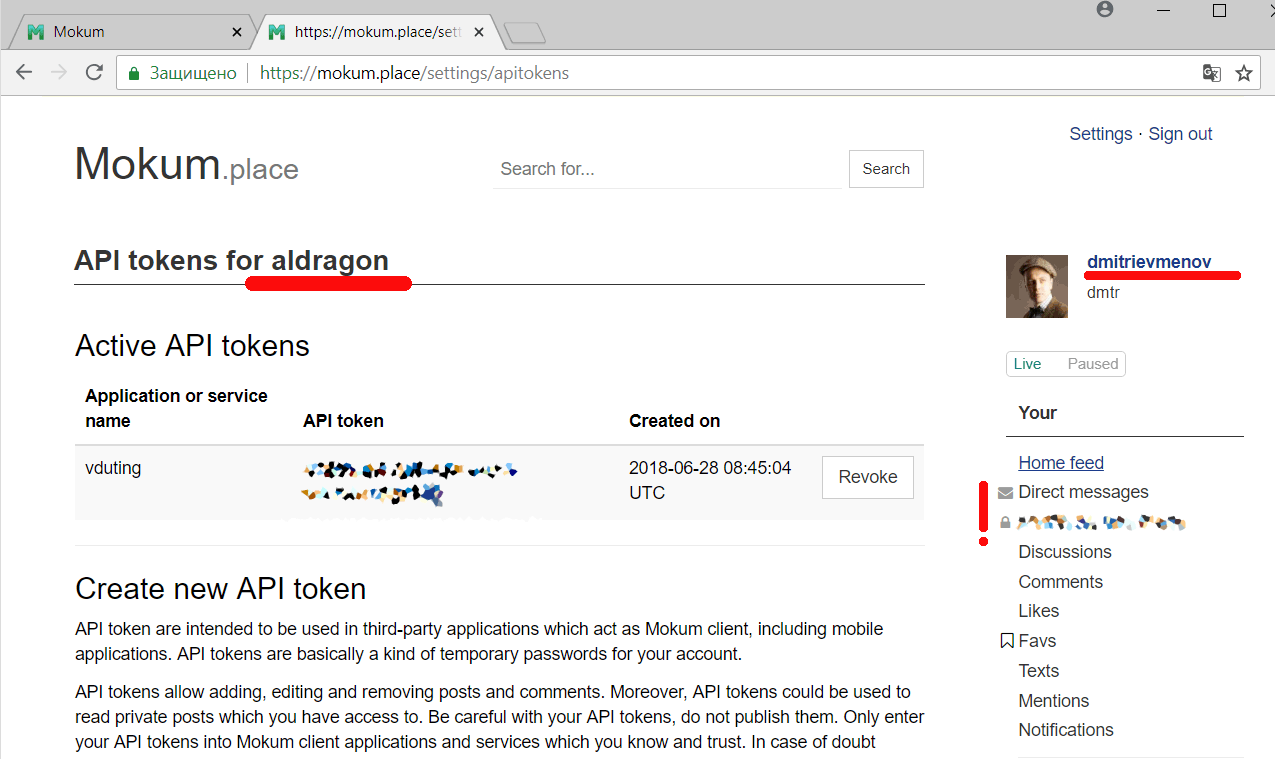This screenshot has height=759, width=1275.
Task: Click the bookmark icon next to Favs
Action: pyautogui.click(x=1007, y=641)
